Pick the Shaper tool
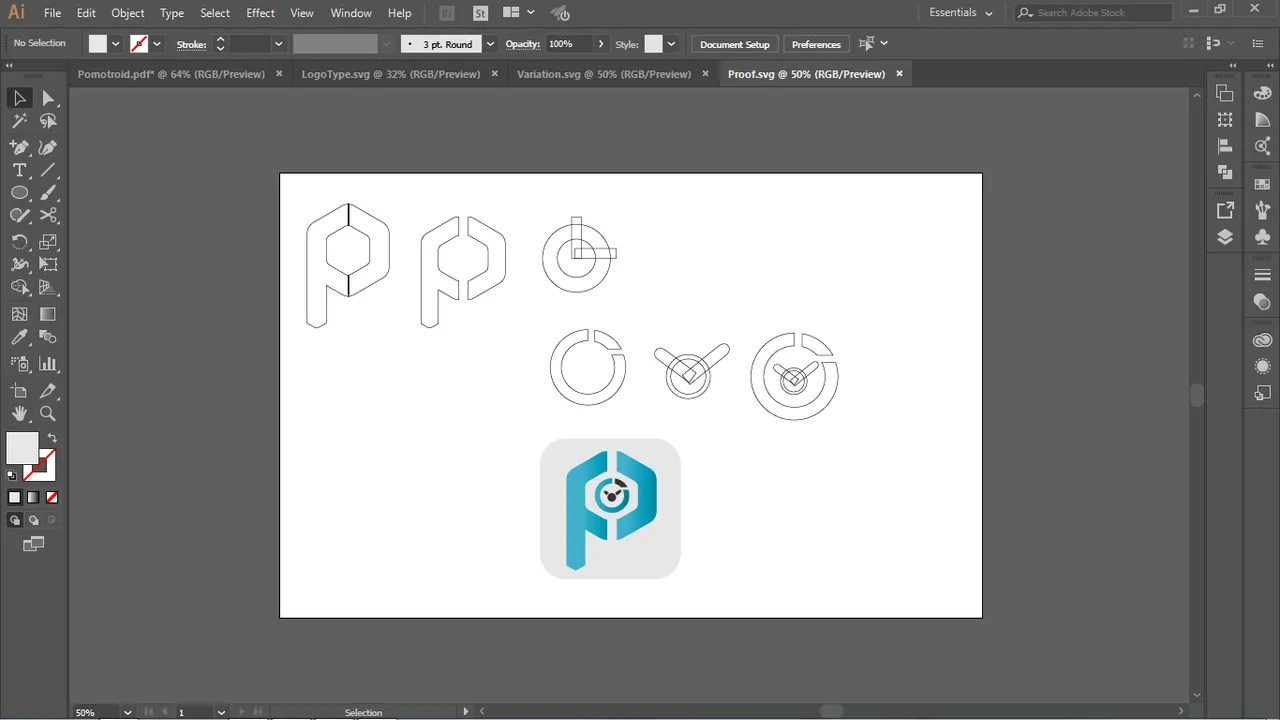The height and width of the screenshot is (720, 1280). pos(19,216)
